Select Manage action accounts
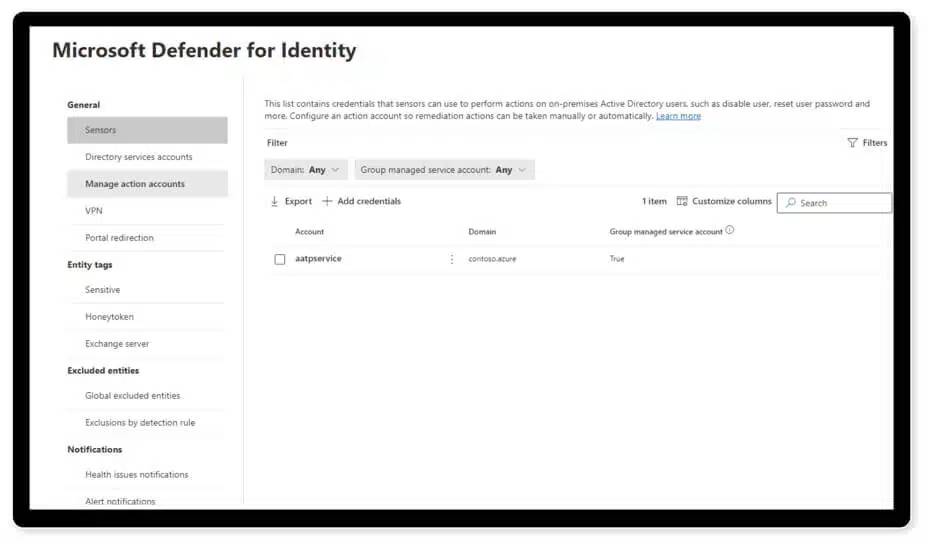Screen dimensions: 935x552 [147, 184]
